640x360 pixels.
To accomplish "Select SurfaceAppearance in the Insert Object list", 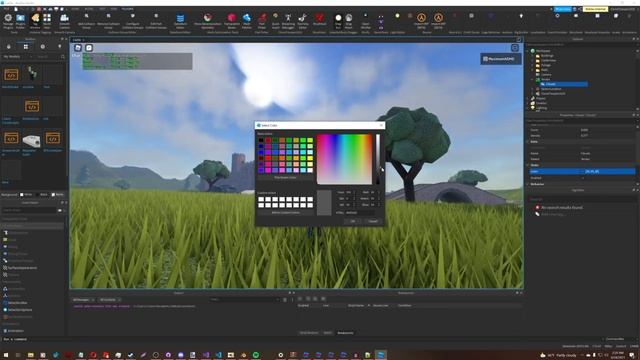I will pyautogui.click(x=22, y=268).
